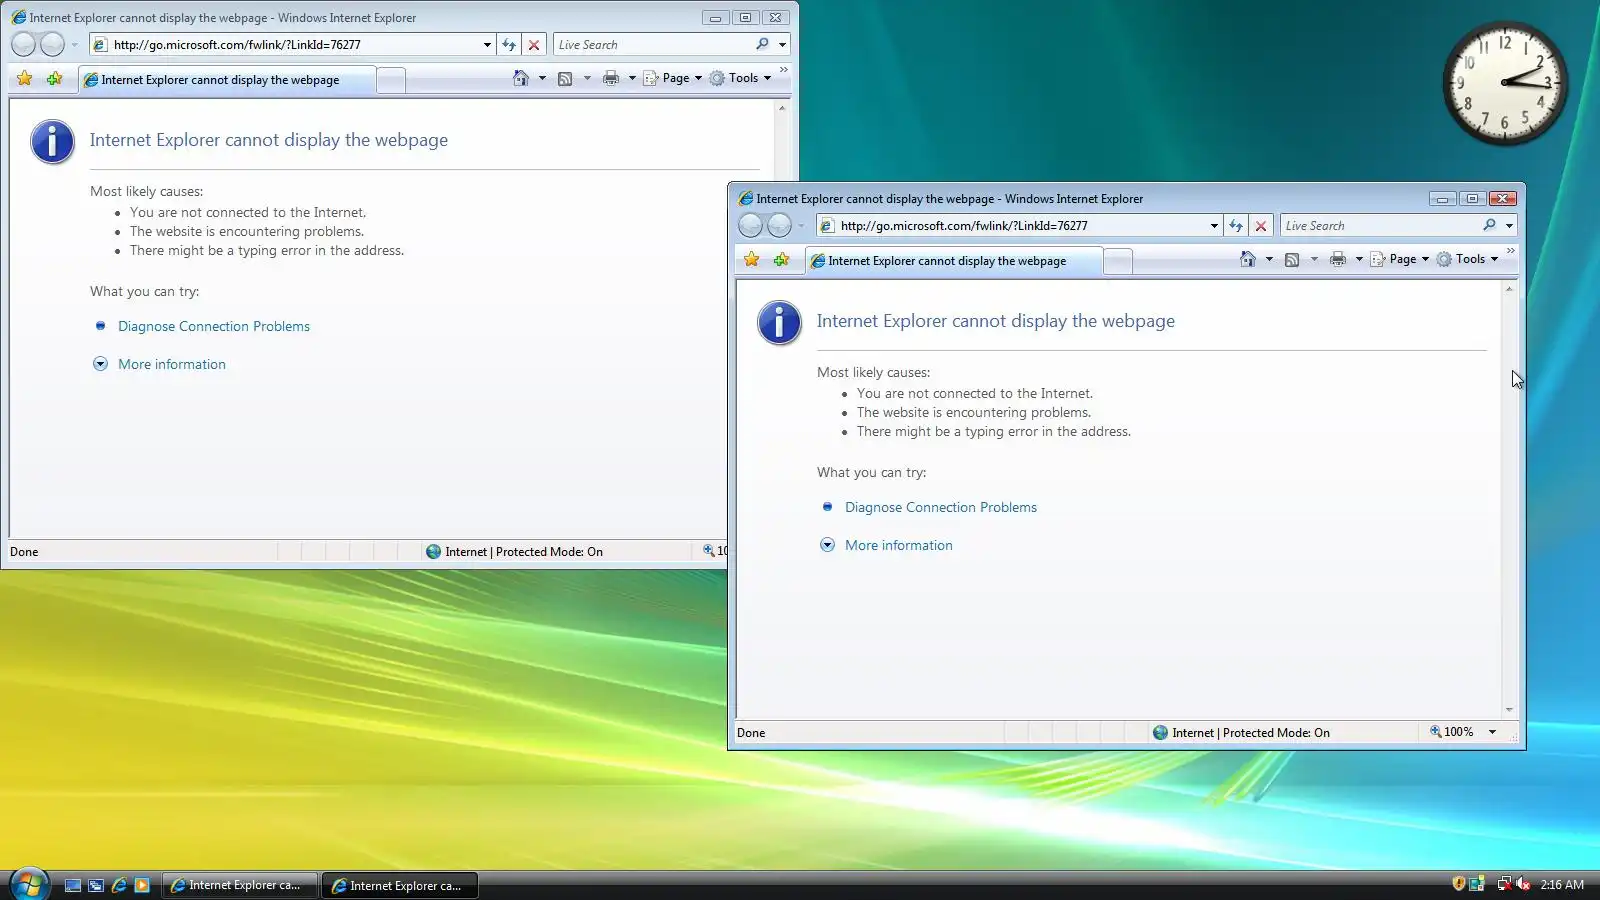Click Back arrow in back IE window

pos(23,44)
